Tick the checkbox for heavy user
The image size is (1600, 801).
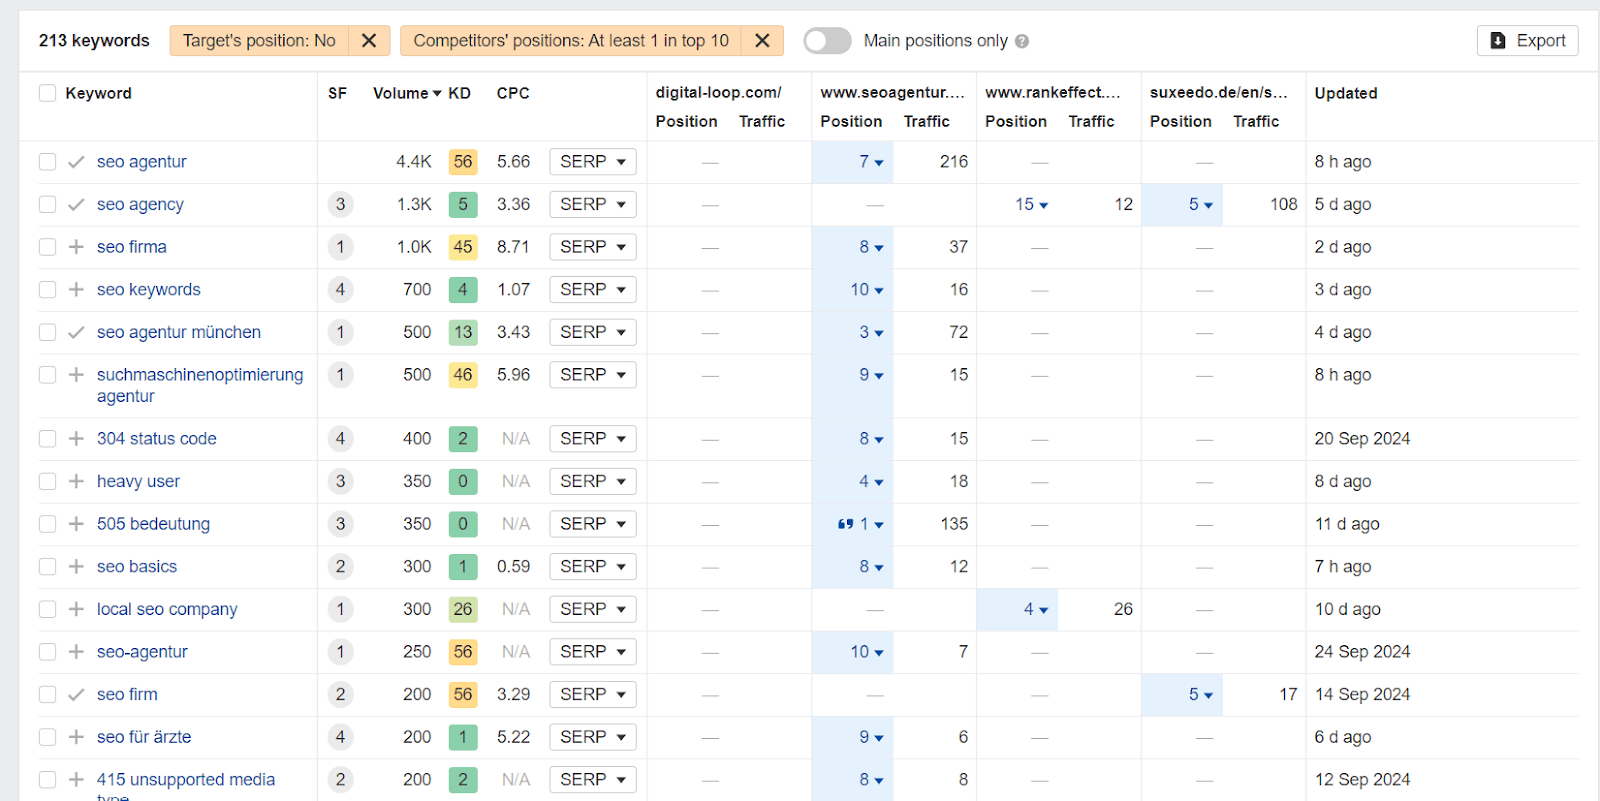47,481
